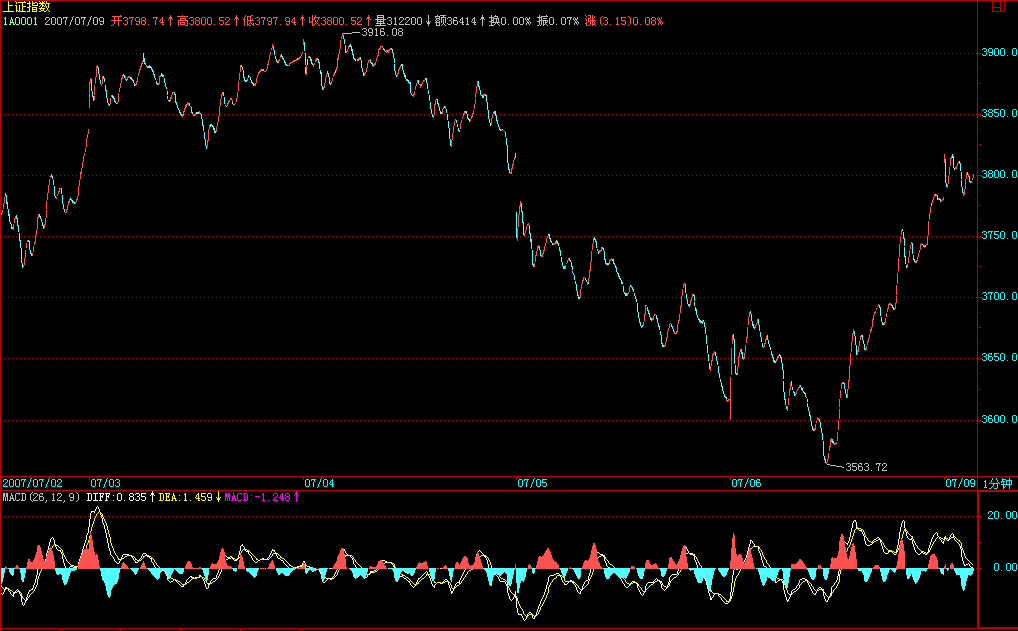Click the 20.00 MACD axis label
Screen dimensions: 1018x631
[999, 516]
